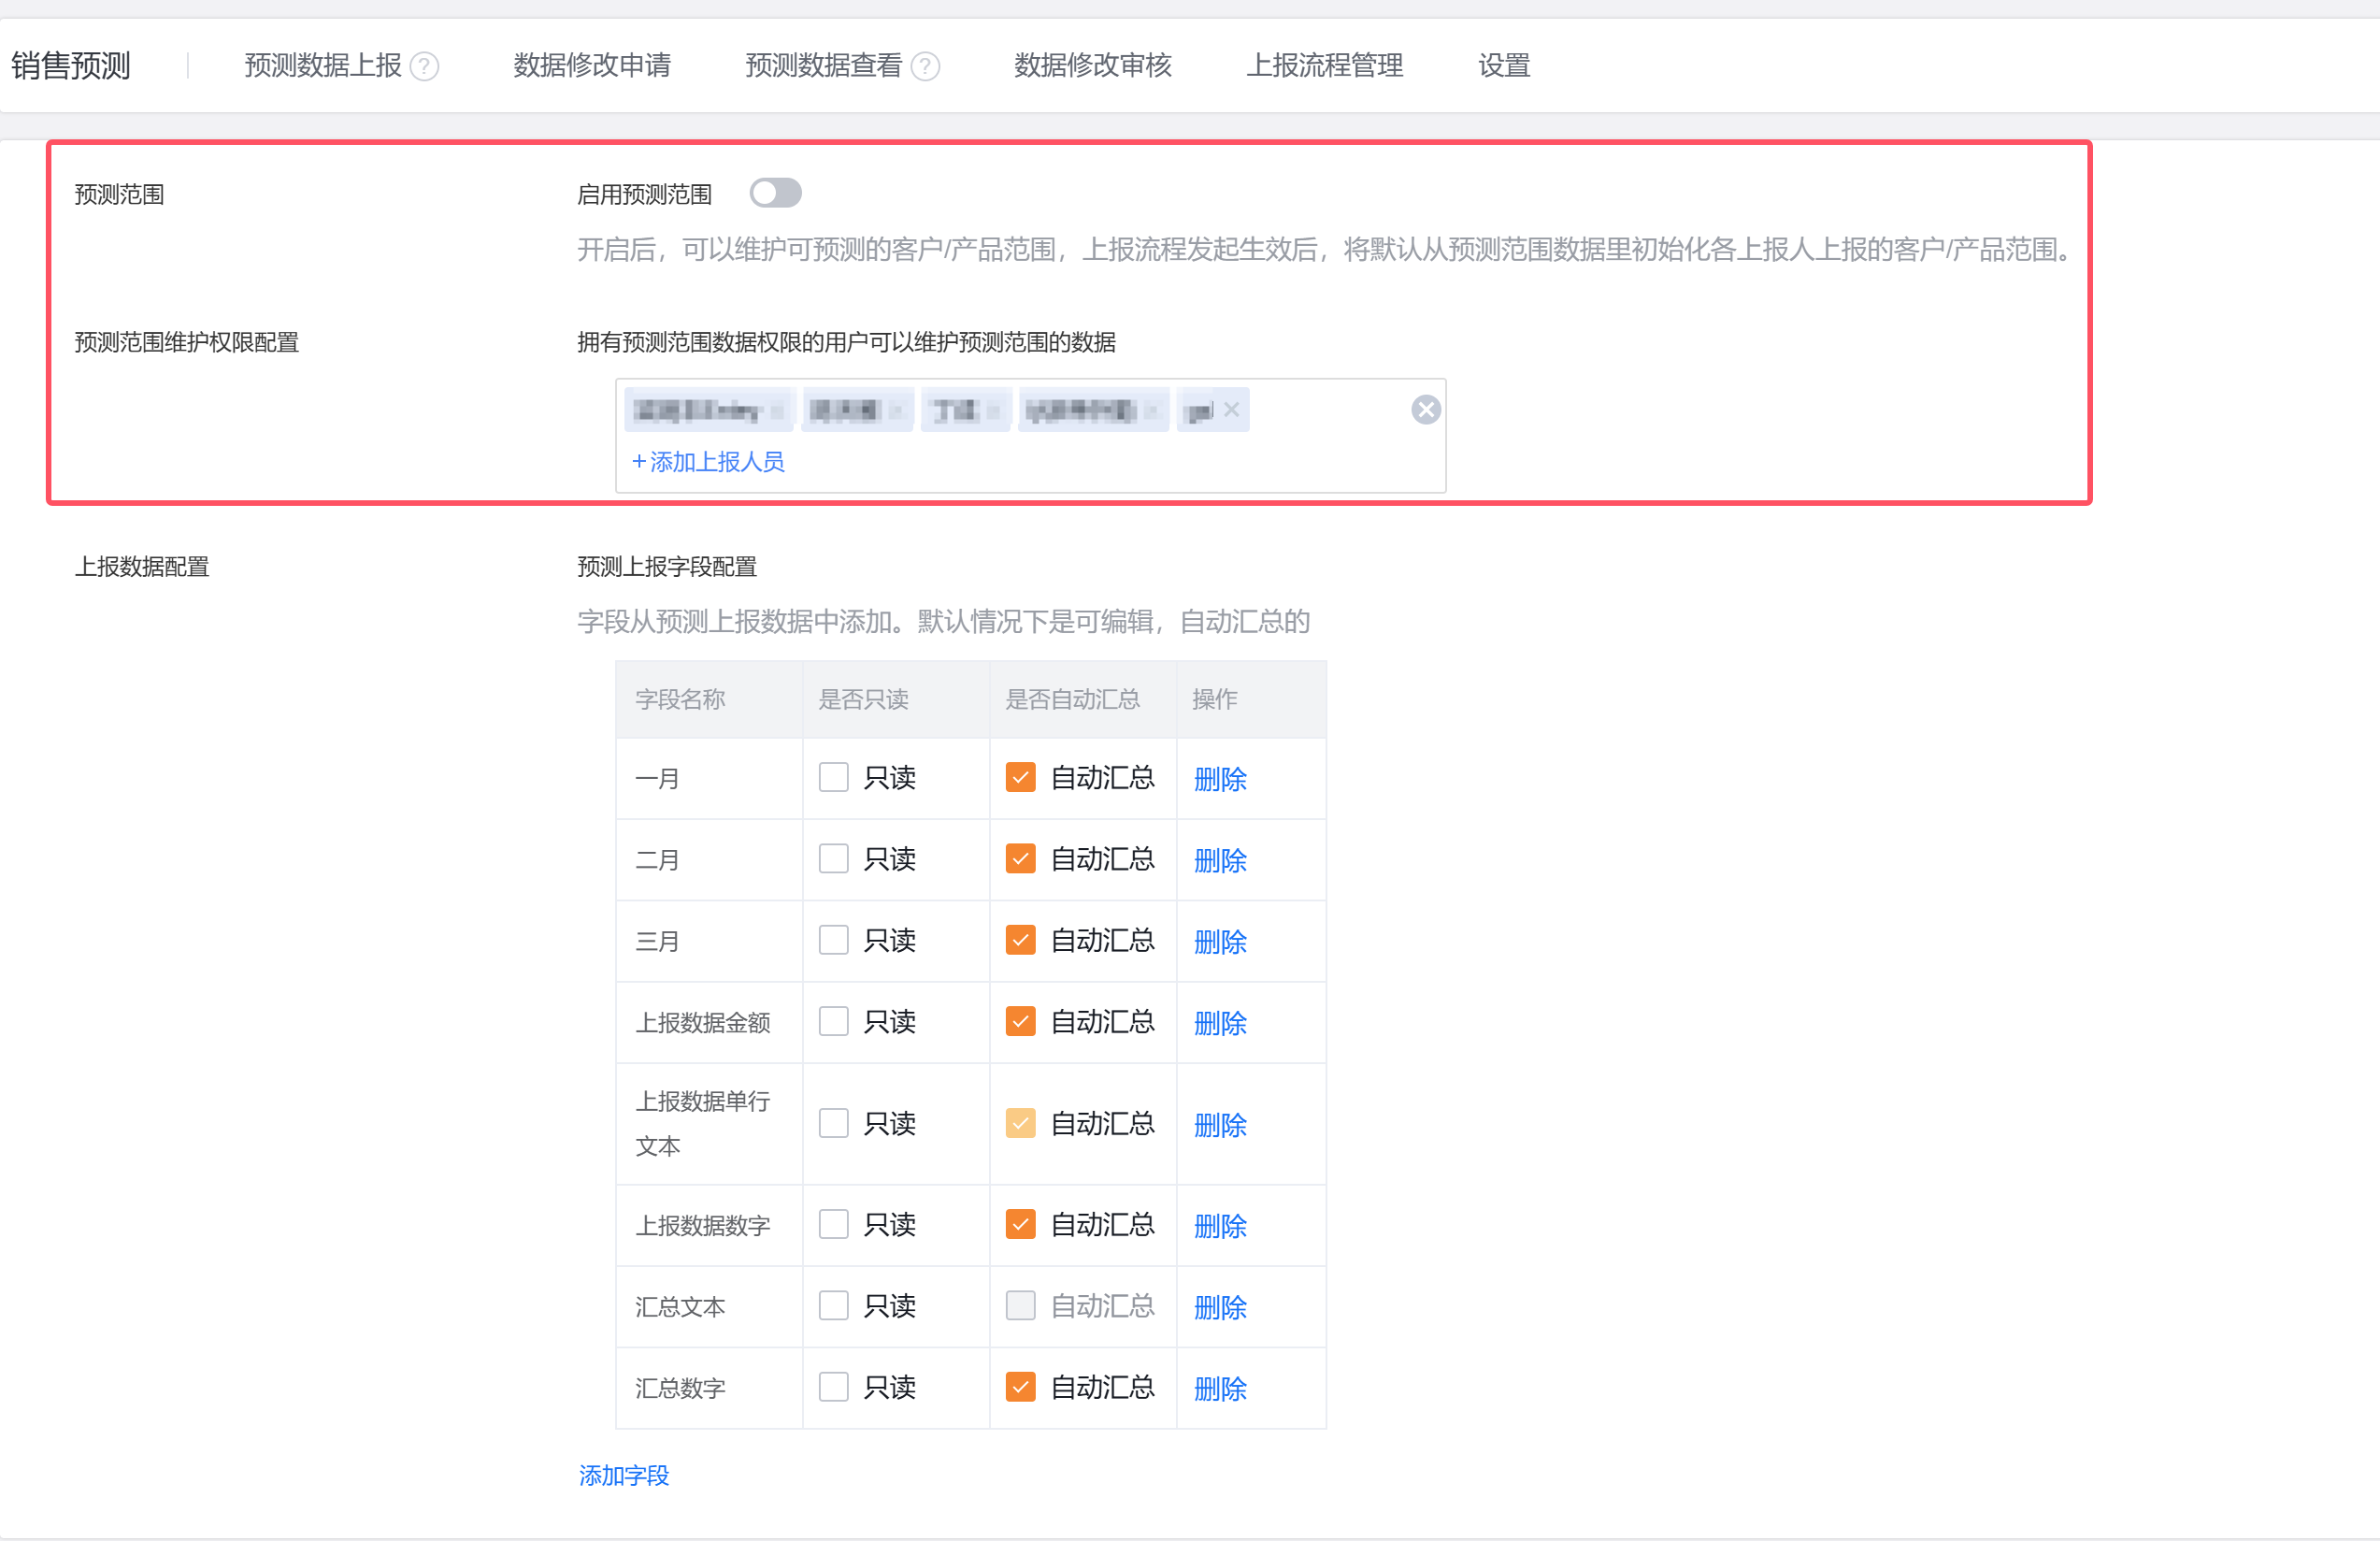Uncheck 自动汇总 for 三月 row
This screenshot has height=1541, width=2380.
[x=1020, y=940]
